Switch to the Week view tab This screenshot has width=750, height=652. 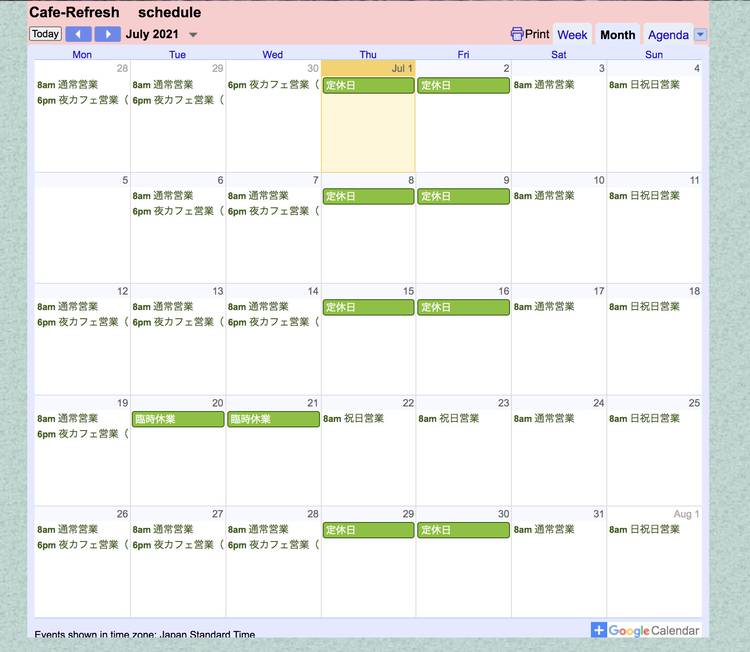[572, 34]
